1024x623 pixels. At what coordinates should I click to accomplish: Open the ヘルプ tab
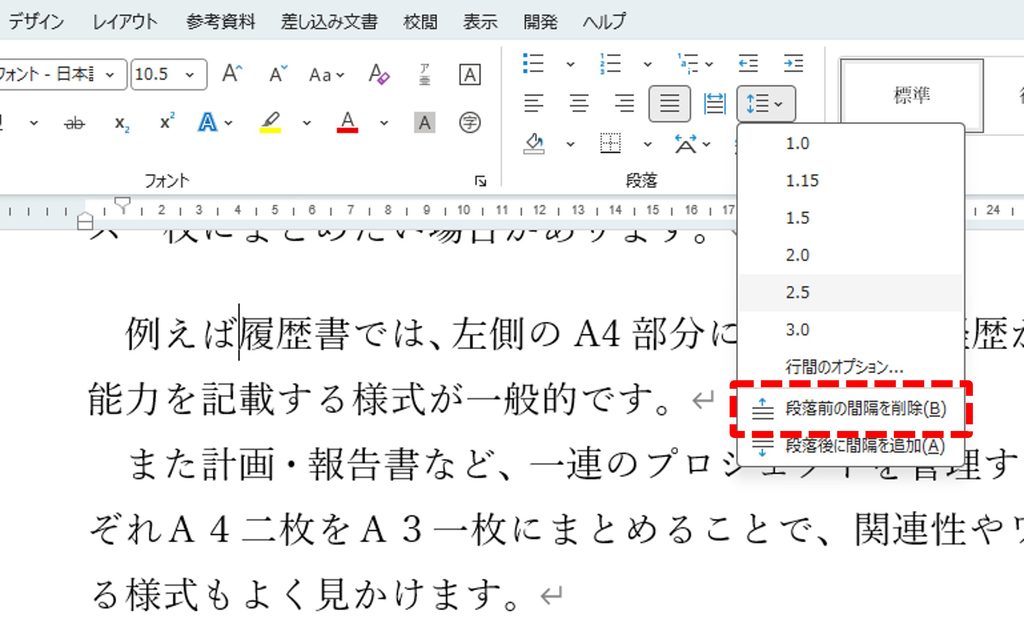coord(604,22)
